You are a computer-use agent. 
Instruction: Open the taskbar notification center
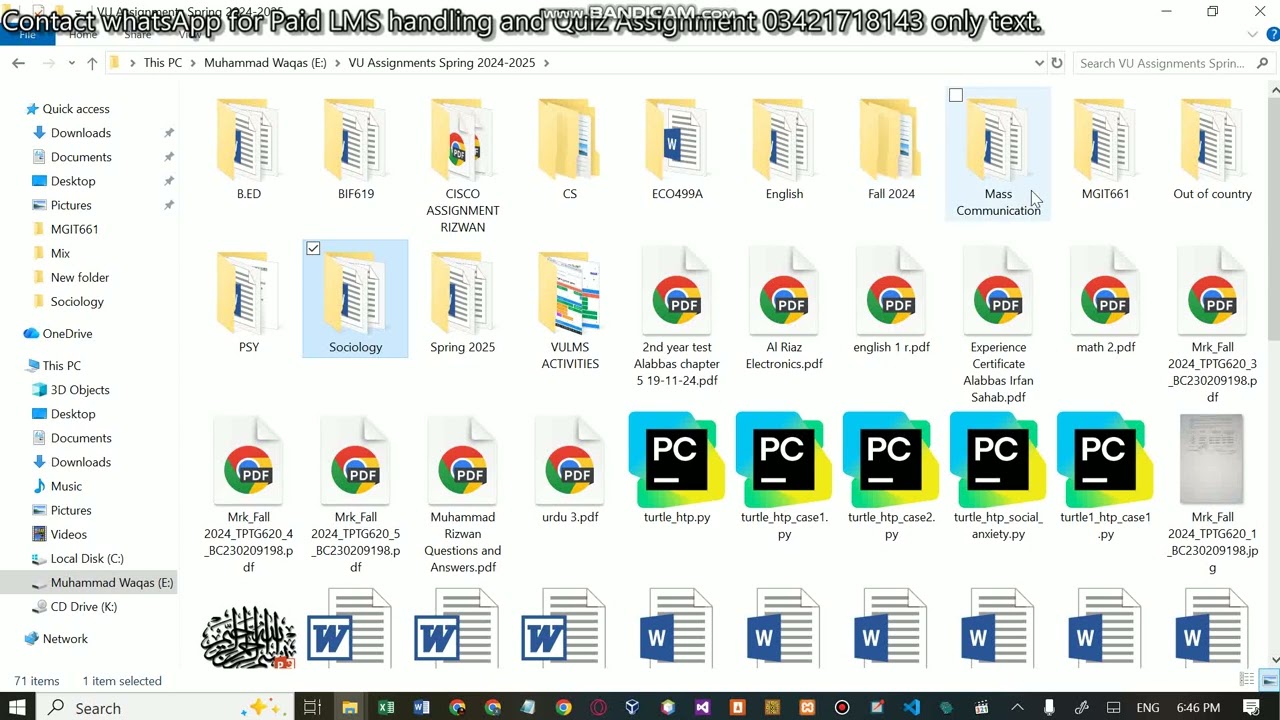coord(1252,707)
